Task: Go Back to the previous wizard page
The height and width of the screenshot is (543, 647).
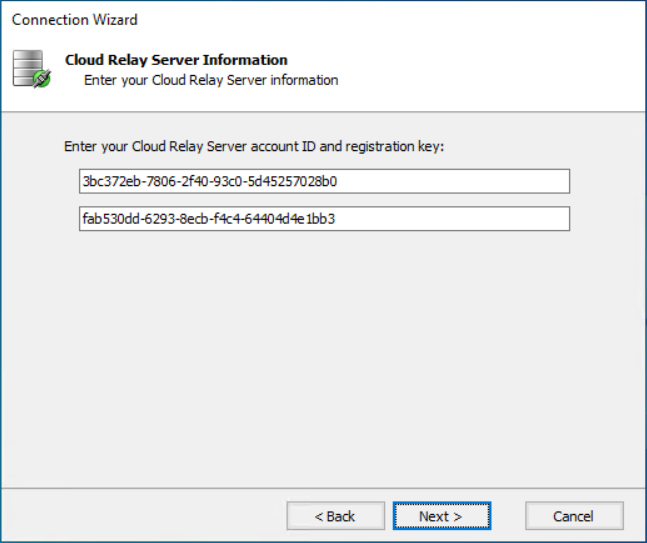Action: pos(335,516)
